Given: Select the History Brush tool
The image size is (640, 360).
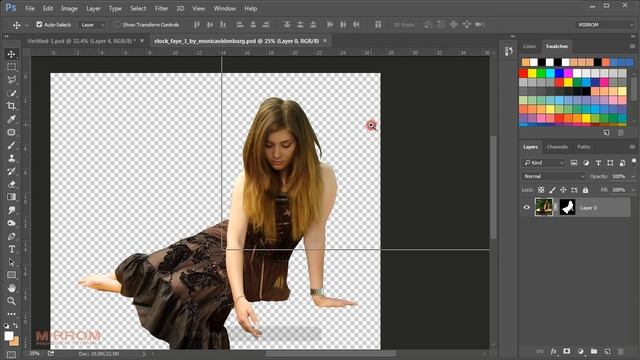Looking at the screenshot, I should tap(11, 171).
